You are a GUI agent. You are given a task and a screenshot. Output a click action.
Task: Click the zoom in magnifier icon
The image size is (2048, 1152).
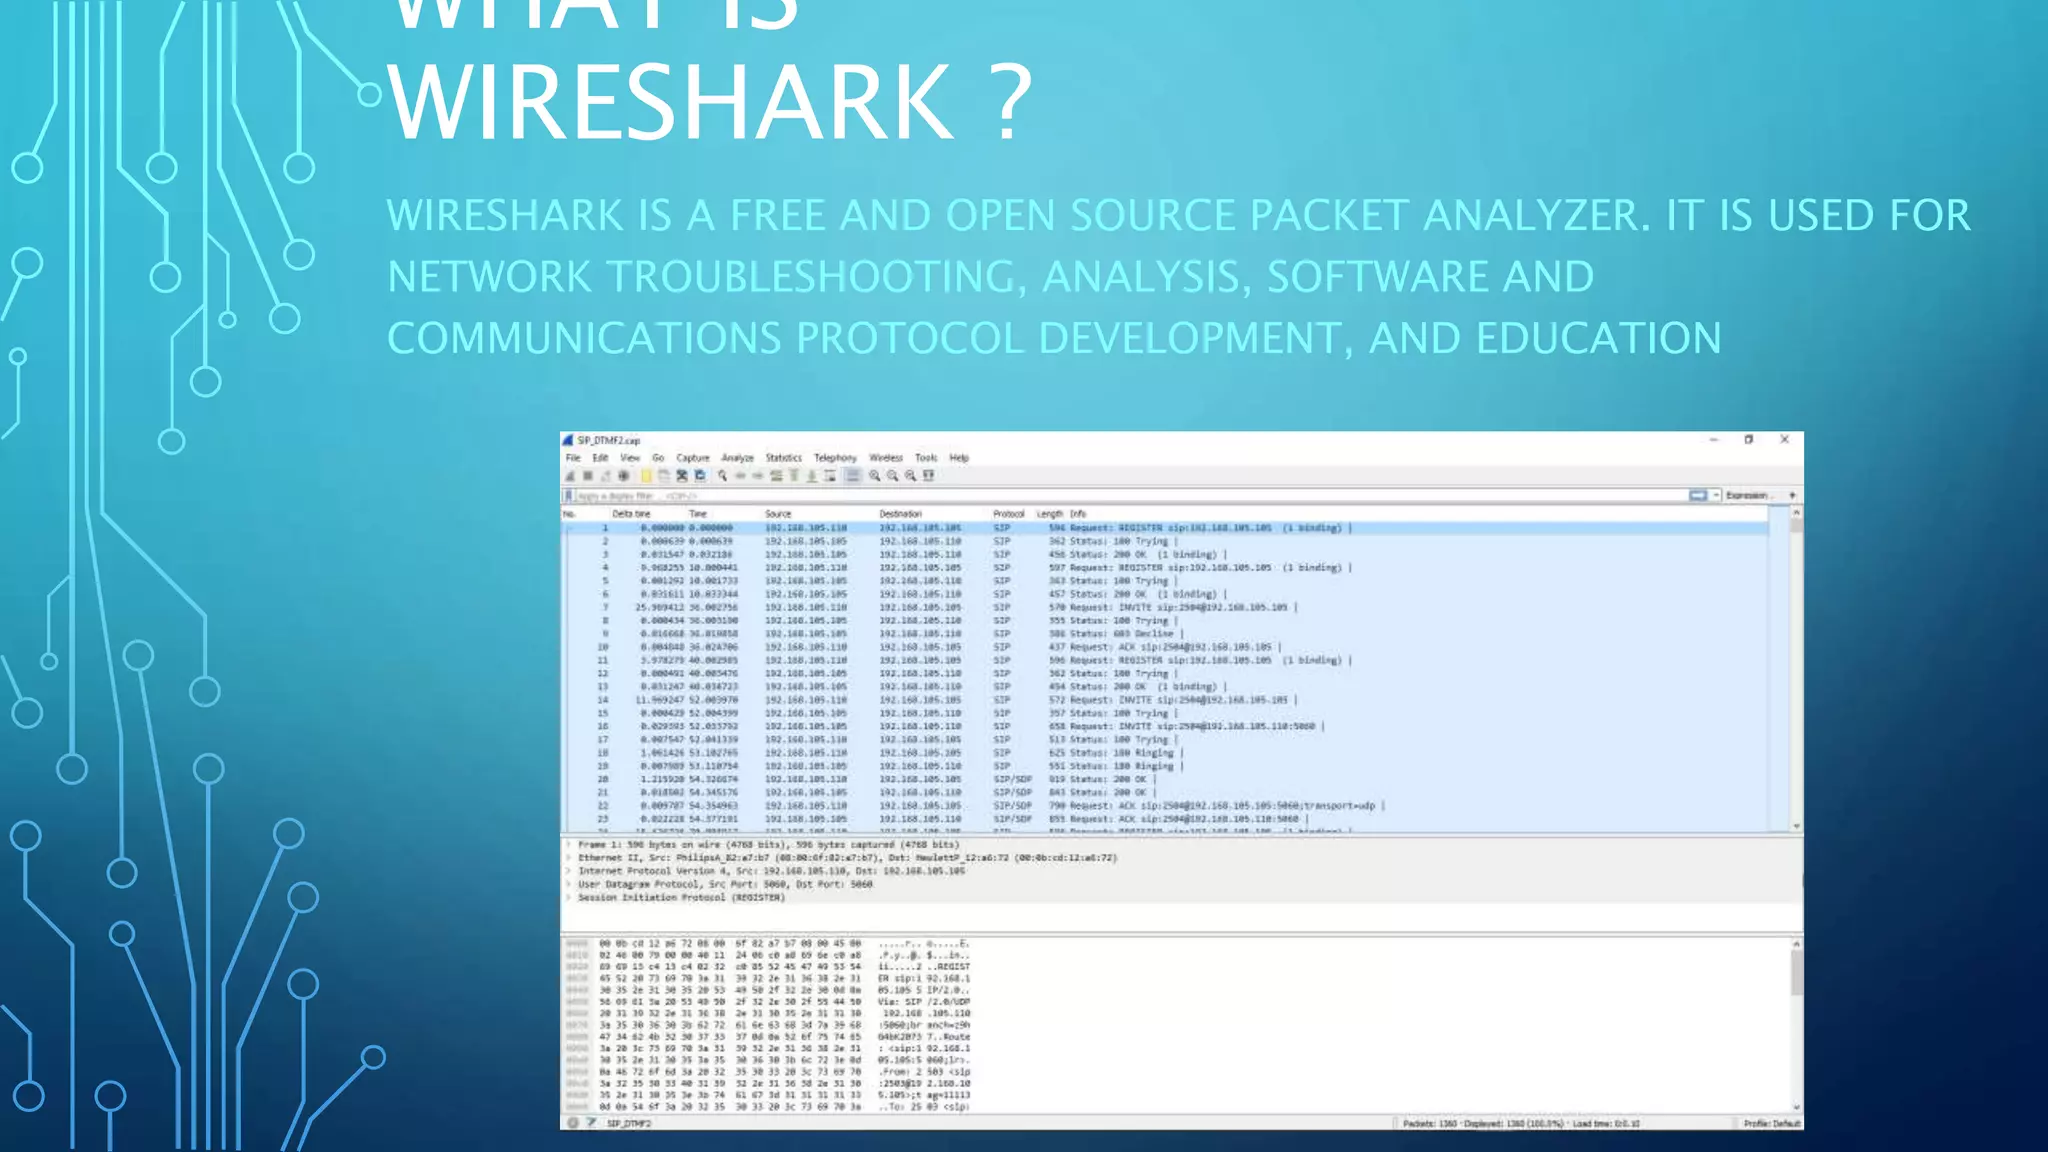tap(875, 476)
